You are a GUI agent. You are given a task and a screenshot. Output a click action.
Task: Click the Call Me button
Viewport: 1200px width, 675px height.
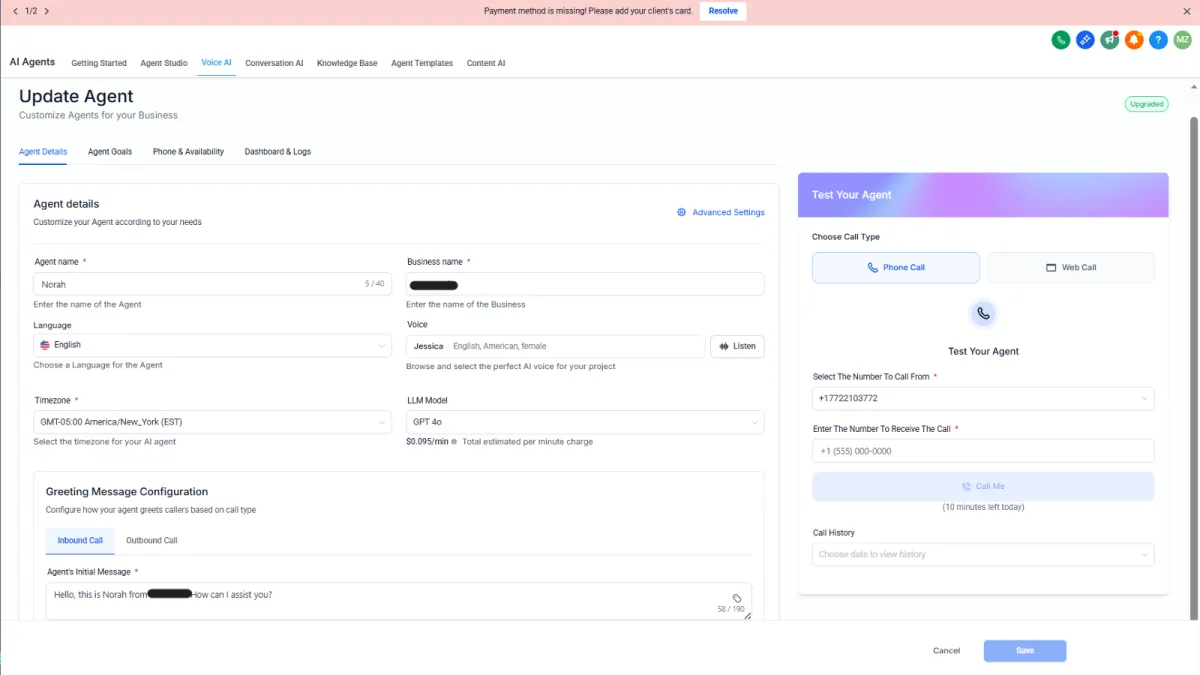(x=983, y=486)
